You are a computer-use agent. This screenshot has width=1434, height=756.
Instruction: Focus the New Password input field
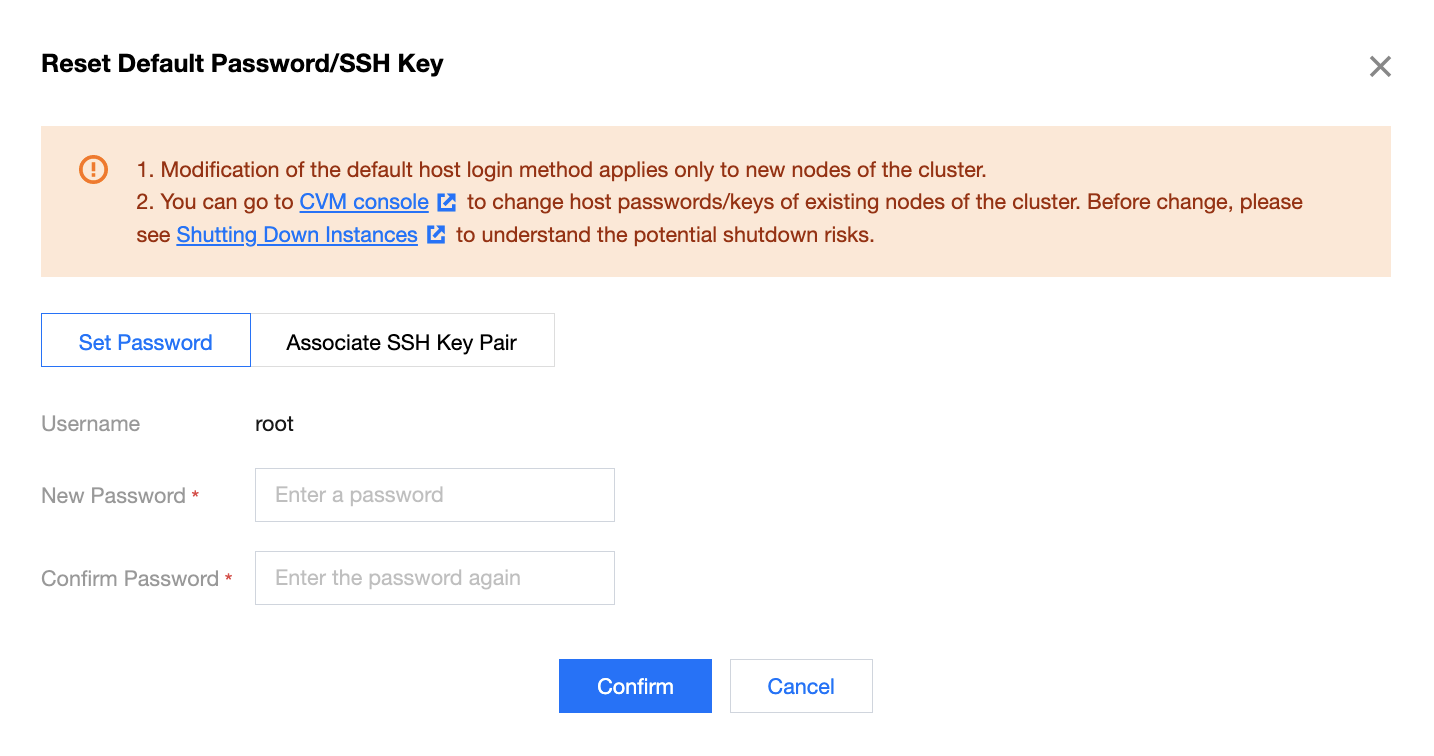click(434, 495)
